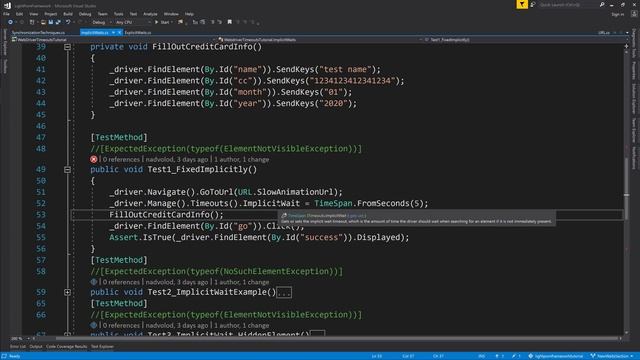Switch to the SynchronizationTechniques.cs tab
The image size is (640, 360).
[x=38, y=32]
